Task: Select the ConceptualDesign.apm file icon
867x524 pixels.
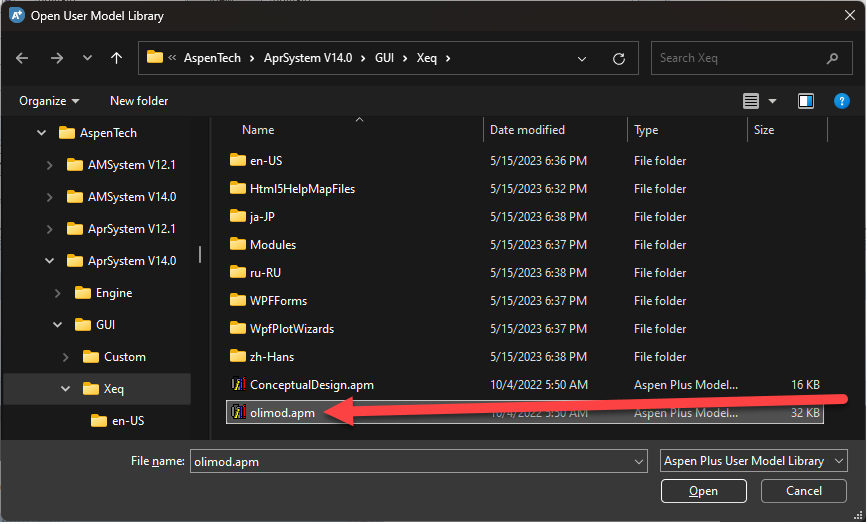Action: point(238,385)
